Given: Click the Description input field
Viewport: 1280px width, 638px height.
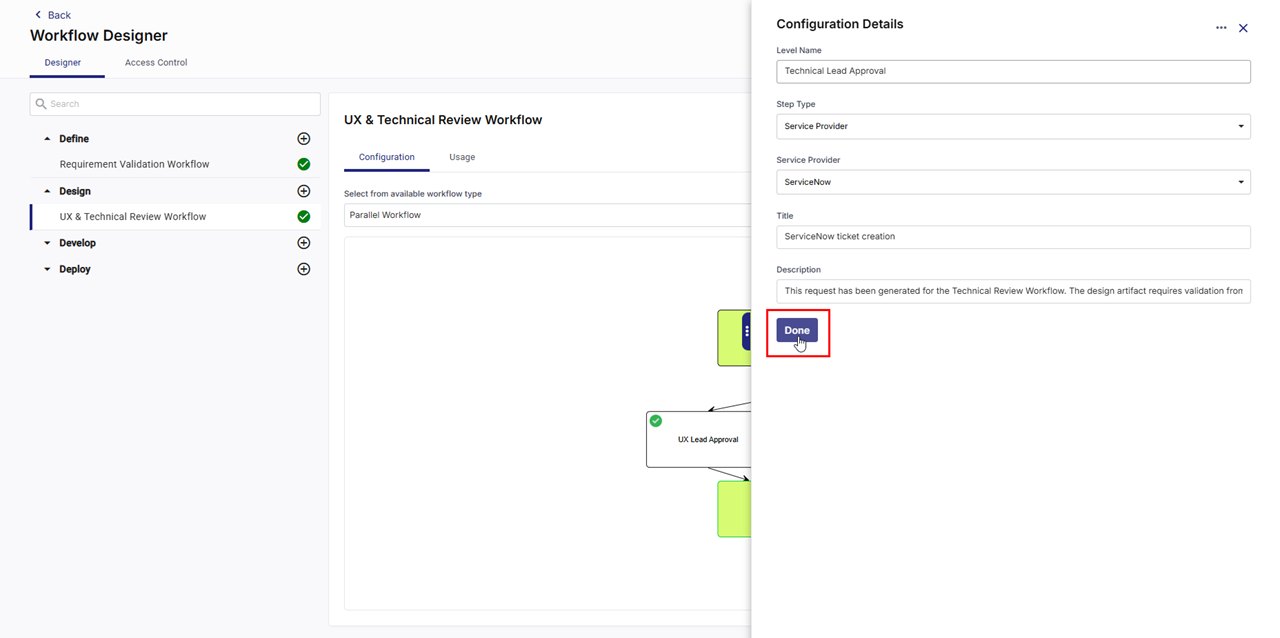Looking at the screenshot, I should click(x=1013, y=291).
